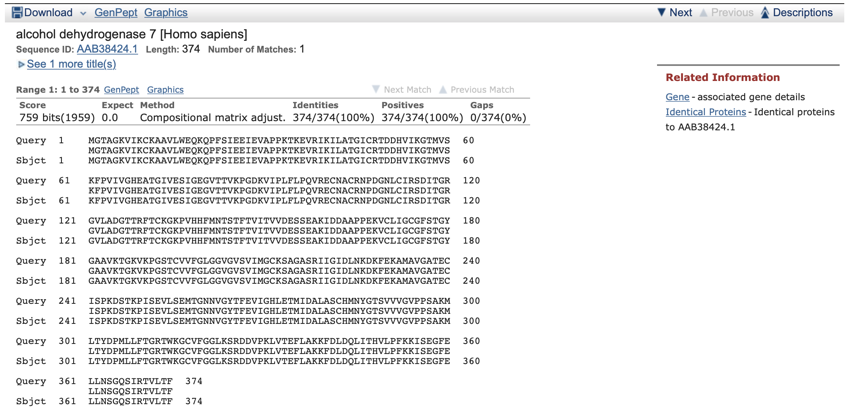Open the Identical Proteins link

point(706,112)
